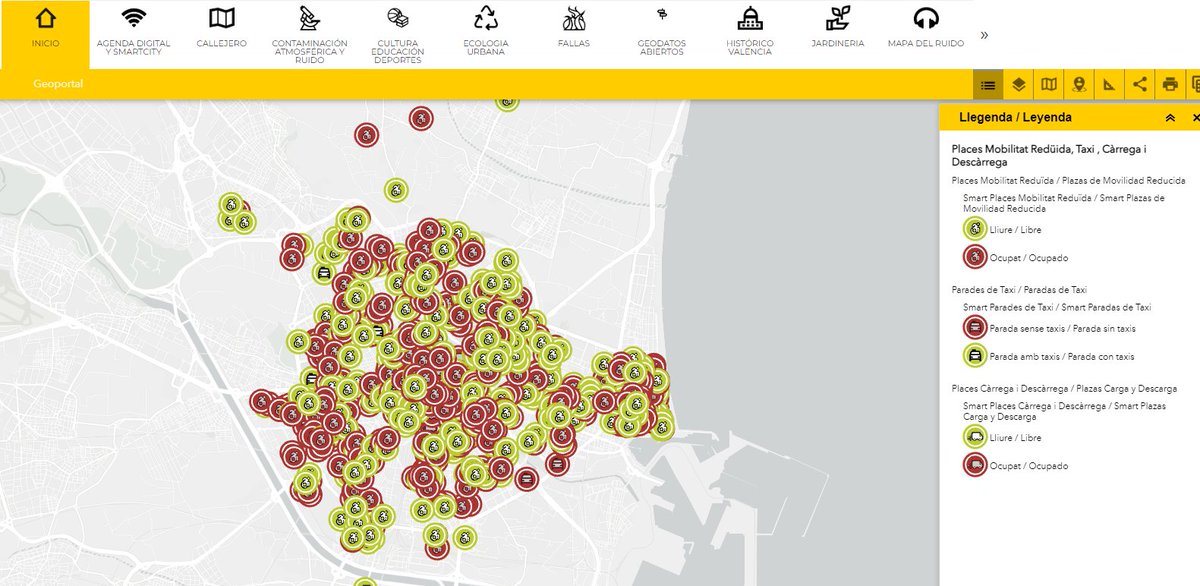Toggle the legend list toolbar button
Image resolution: width=1200 pixels, height=586 pixels.
pos(988,84)
